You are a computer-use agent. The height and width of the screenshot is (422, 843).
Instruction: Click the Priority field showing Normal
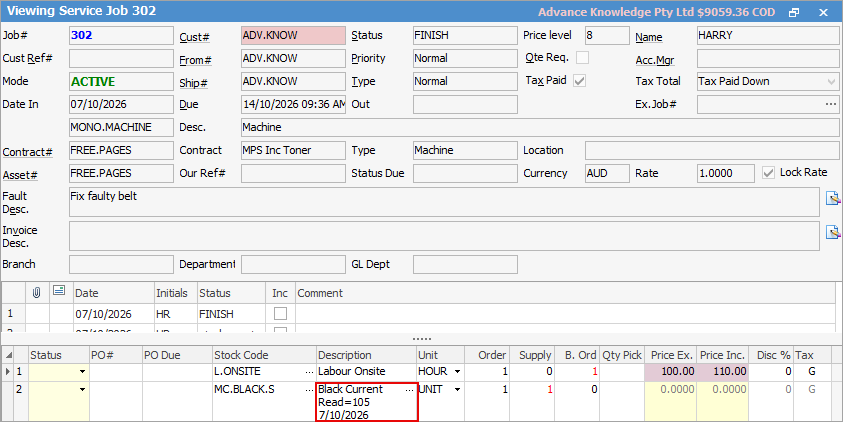tap(465, 59)
